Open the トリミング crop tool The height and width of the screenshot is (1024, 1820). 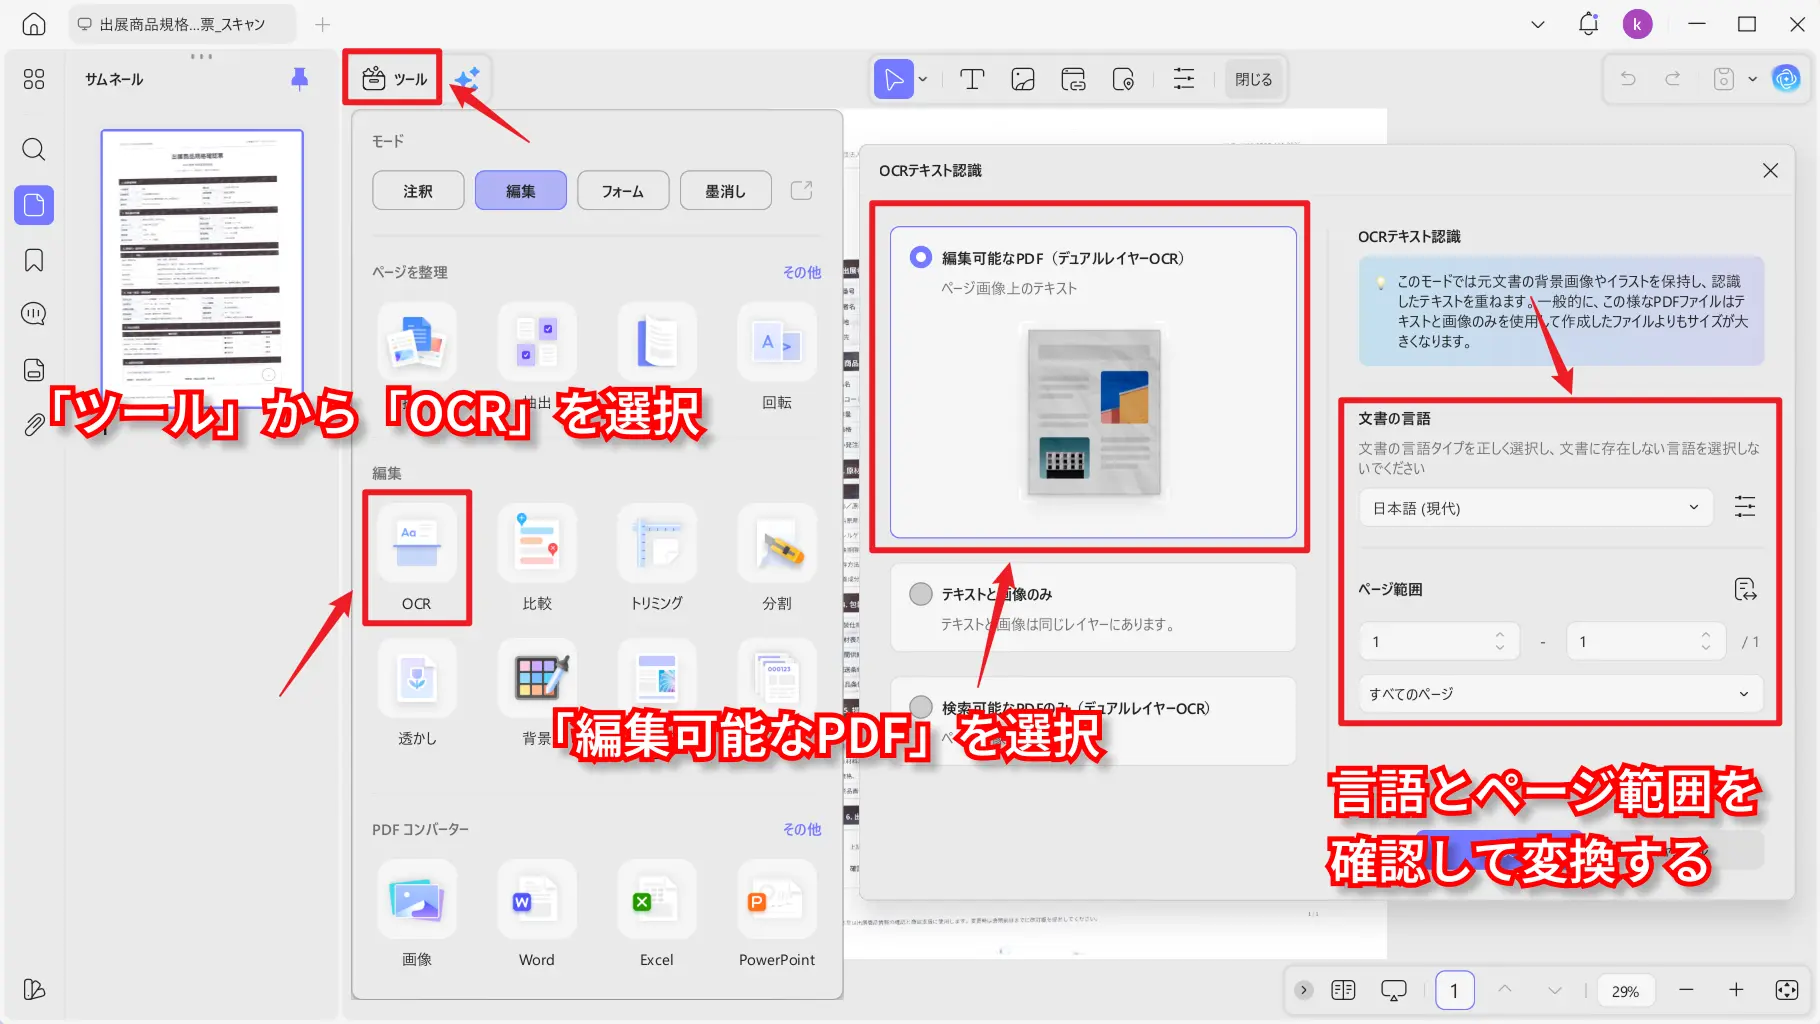coord(657,557)
